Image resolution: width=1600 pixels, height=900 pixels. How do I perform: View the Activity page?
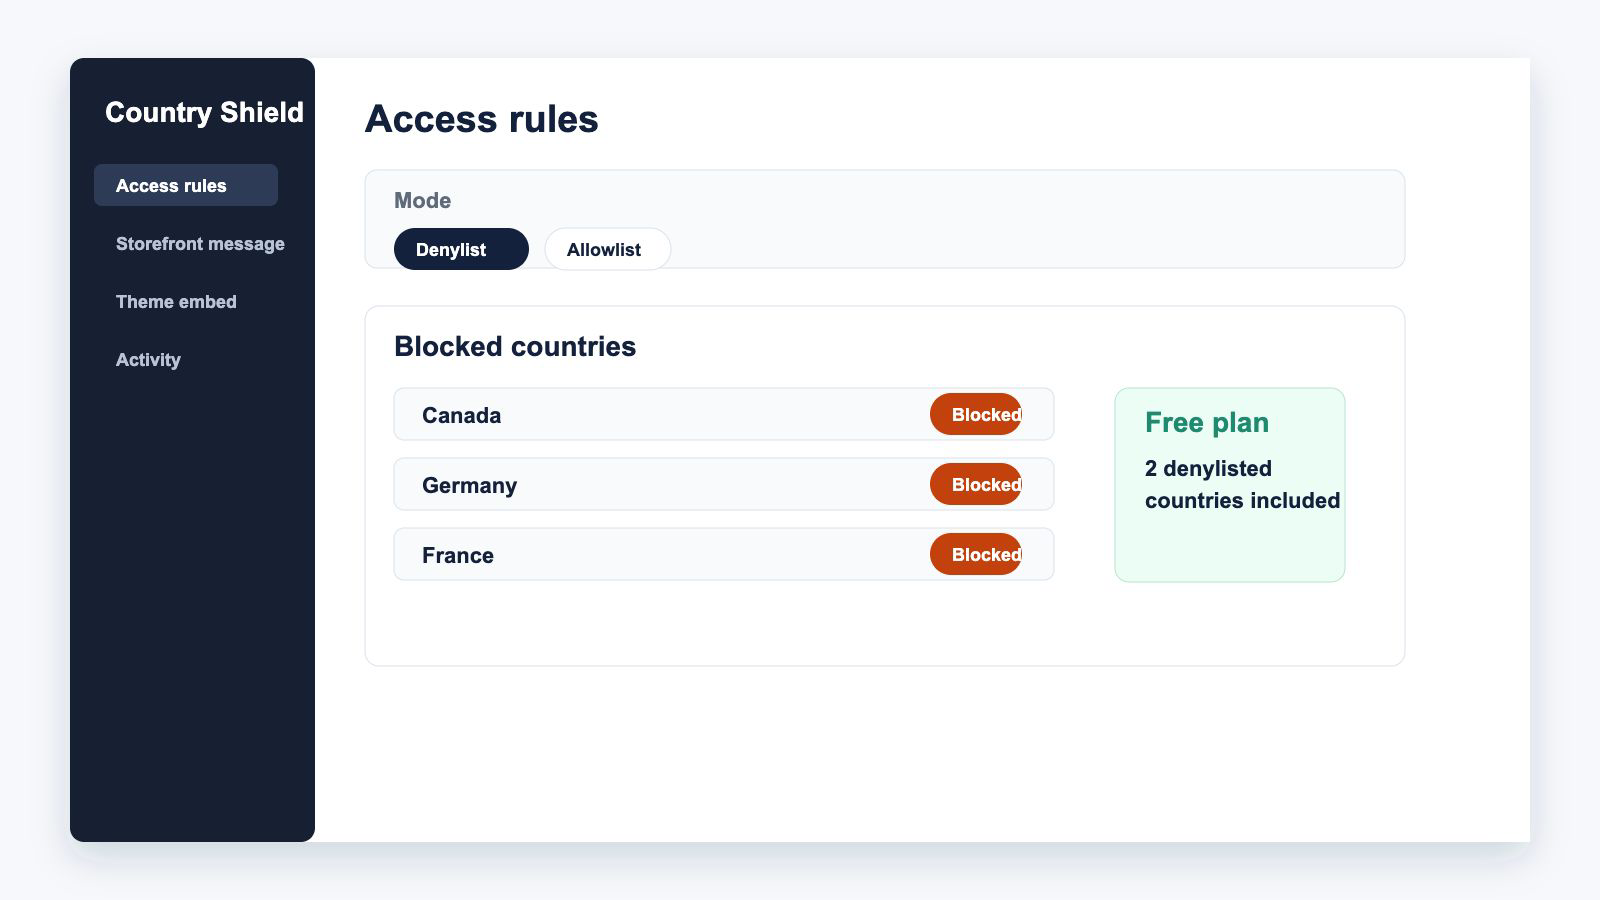(x=148, y=359)
